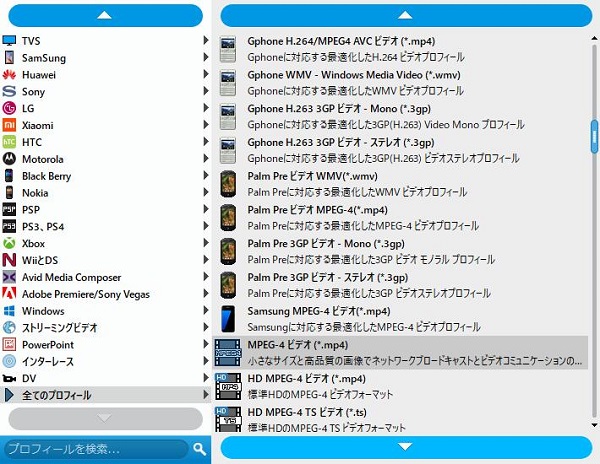The width and height of the screenshot is (600, 464).
Task: Click the HTC logo icon
Action: coord(9,142)
